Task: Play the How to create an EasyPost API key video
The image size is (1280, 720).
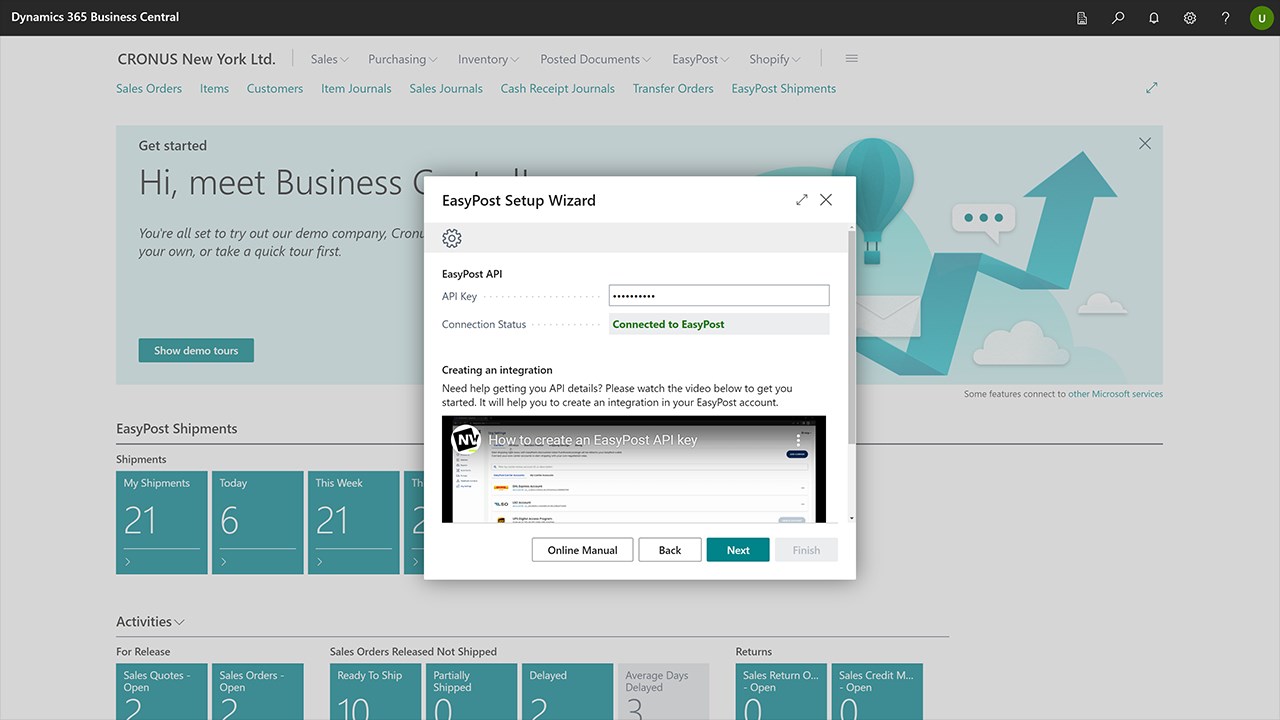Action: [x=634, y=470]
